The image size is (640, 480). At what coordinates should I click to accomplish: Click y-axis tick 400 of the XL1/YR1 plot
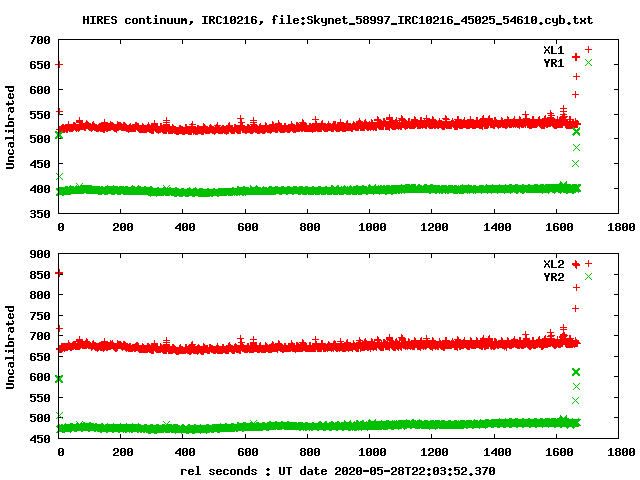(x=40, y=189)
